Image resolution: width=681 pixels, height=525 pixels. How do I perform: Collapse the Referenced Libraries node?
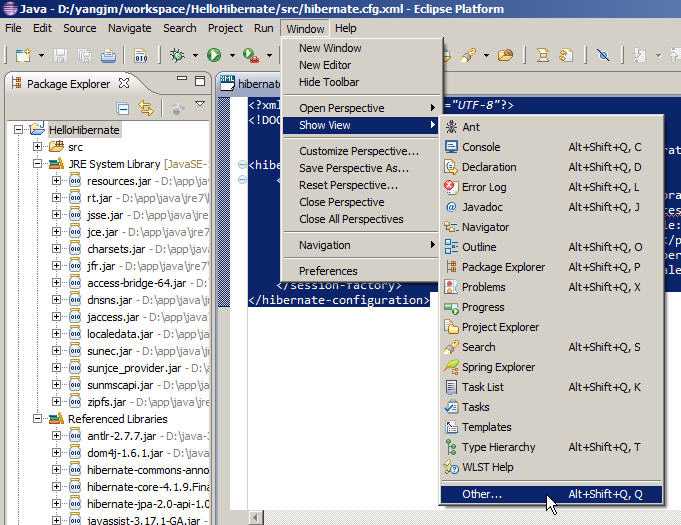click(37, 418)
